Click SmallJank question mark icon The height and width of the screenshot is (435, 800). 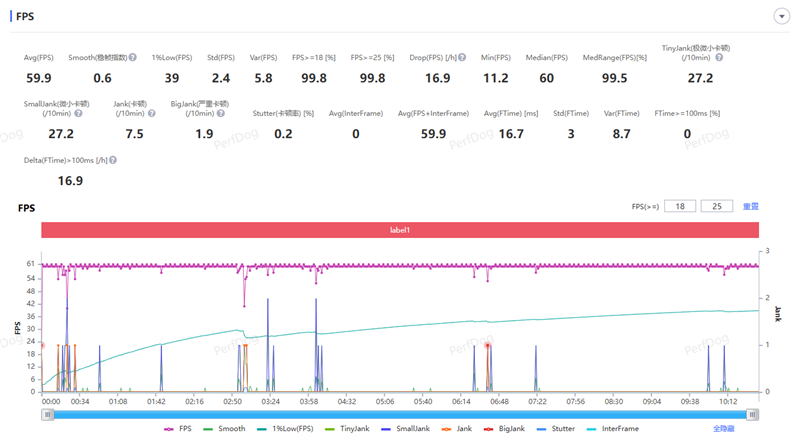78,113
